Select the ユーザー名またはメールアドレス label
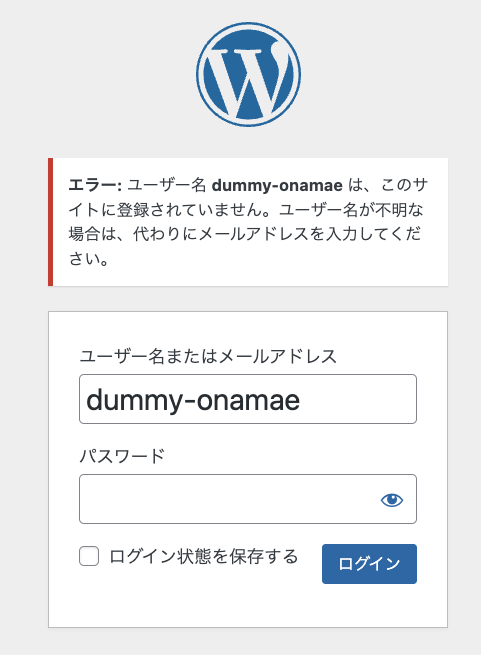Screen dimensions: 481x655 [x=208, y=356]
